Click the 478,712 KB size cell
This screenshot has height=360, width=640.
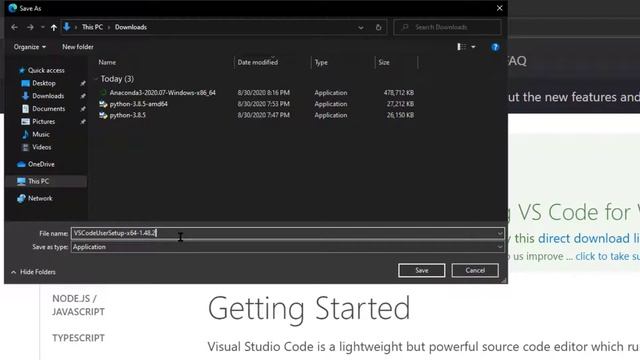399,93
